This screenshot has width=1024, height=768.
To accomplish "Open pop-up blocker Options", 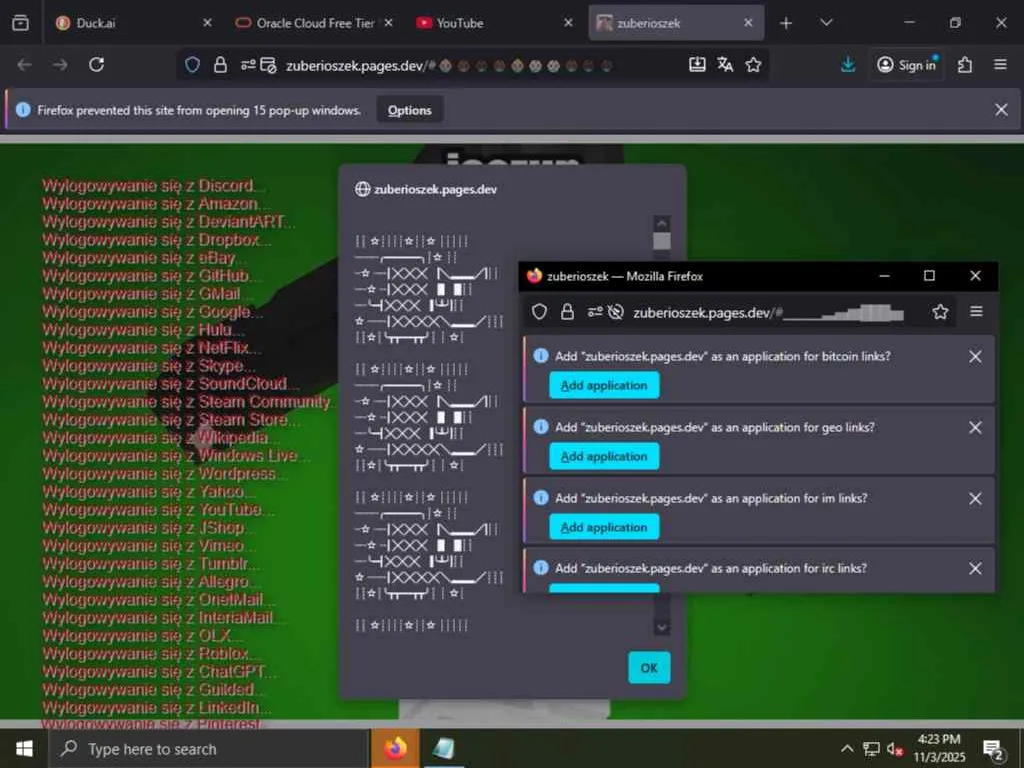I will click(x=409, y=110).
